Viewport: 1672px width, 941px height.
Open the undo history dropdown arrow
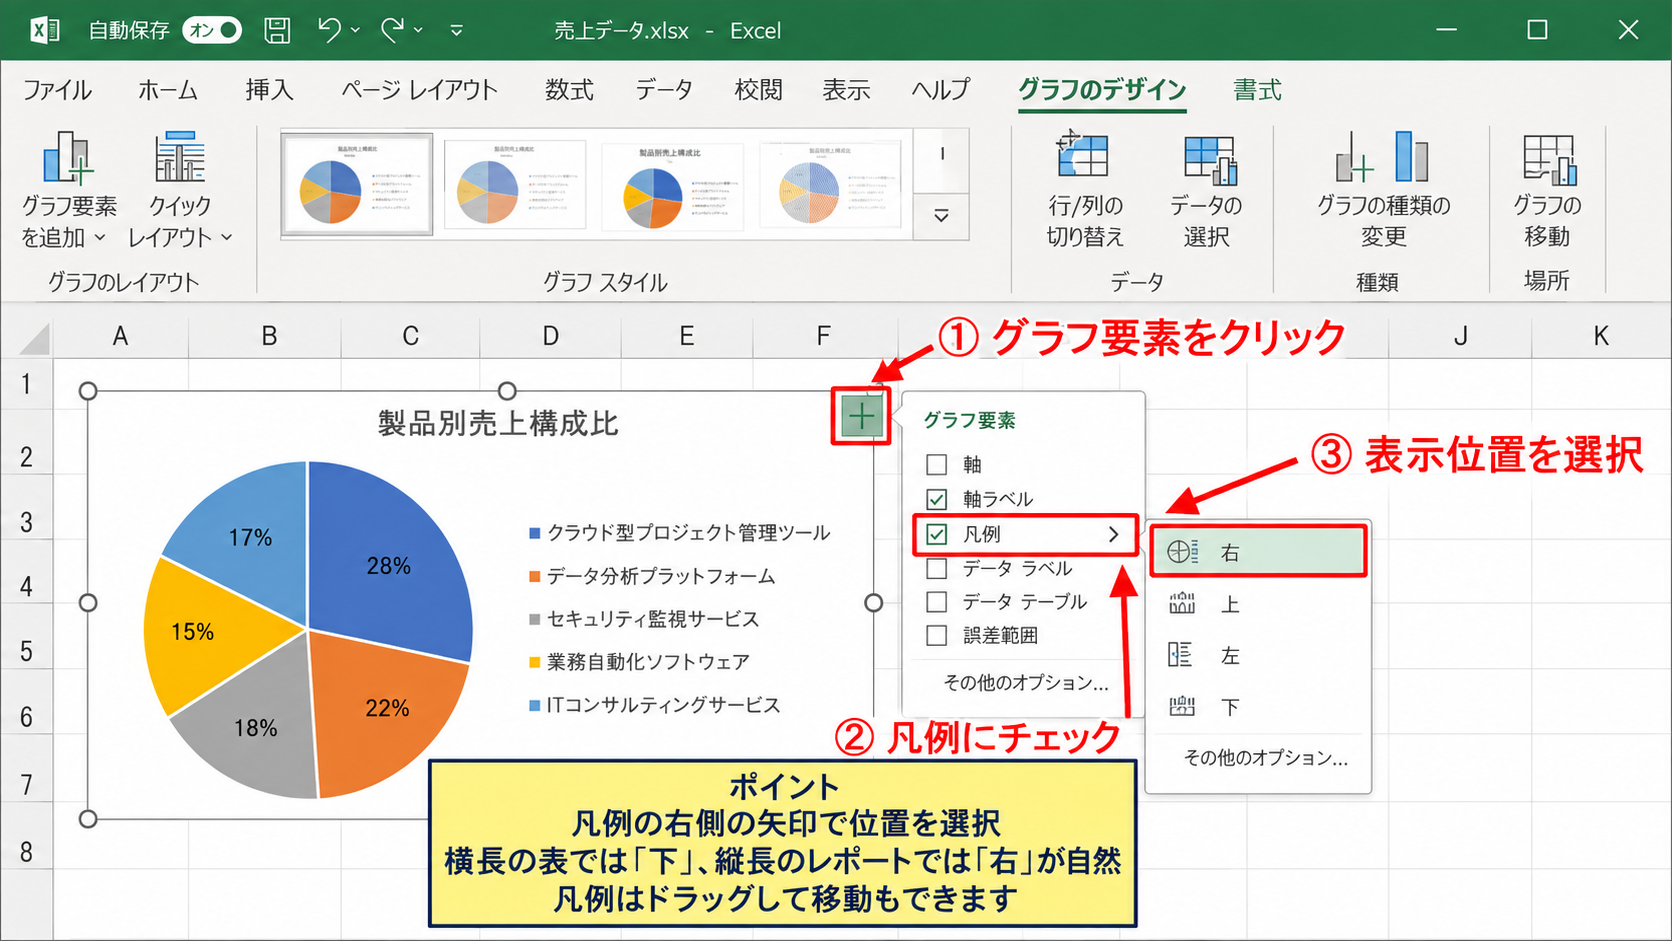(356, 31)
